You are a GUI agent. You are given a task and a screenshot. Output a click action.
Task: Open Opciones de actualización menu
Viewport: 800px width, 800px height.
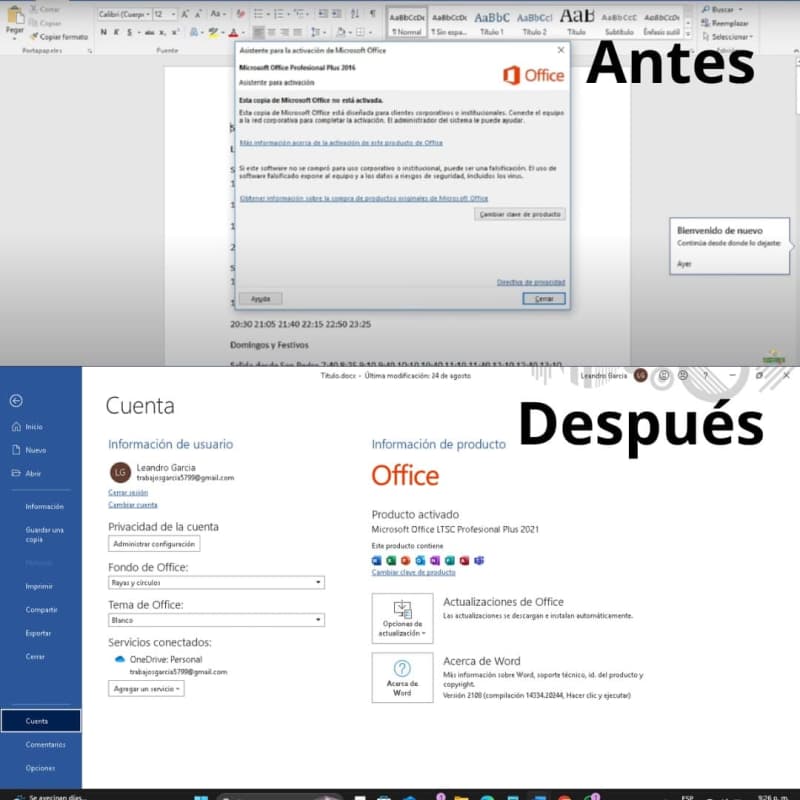pyautogui.click(x=402, y=618)
